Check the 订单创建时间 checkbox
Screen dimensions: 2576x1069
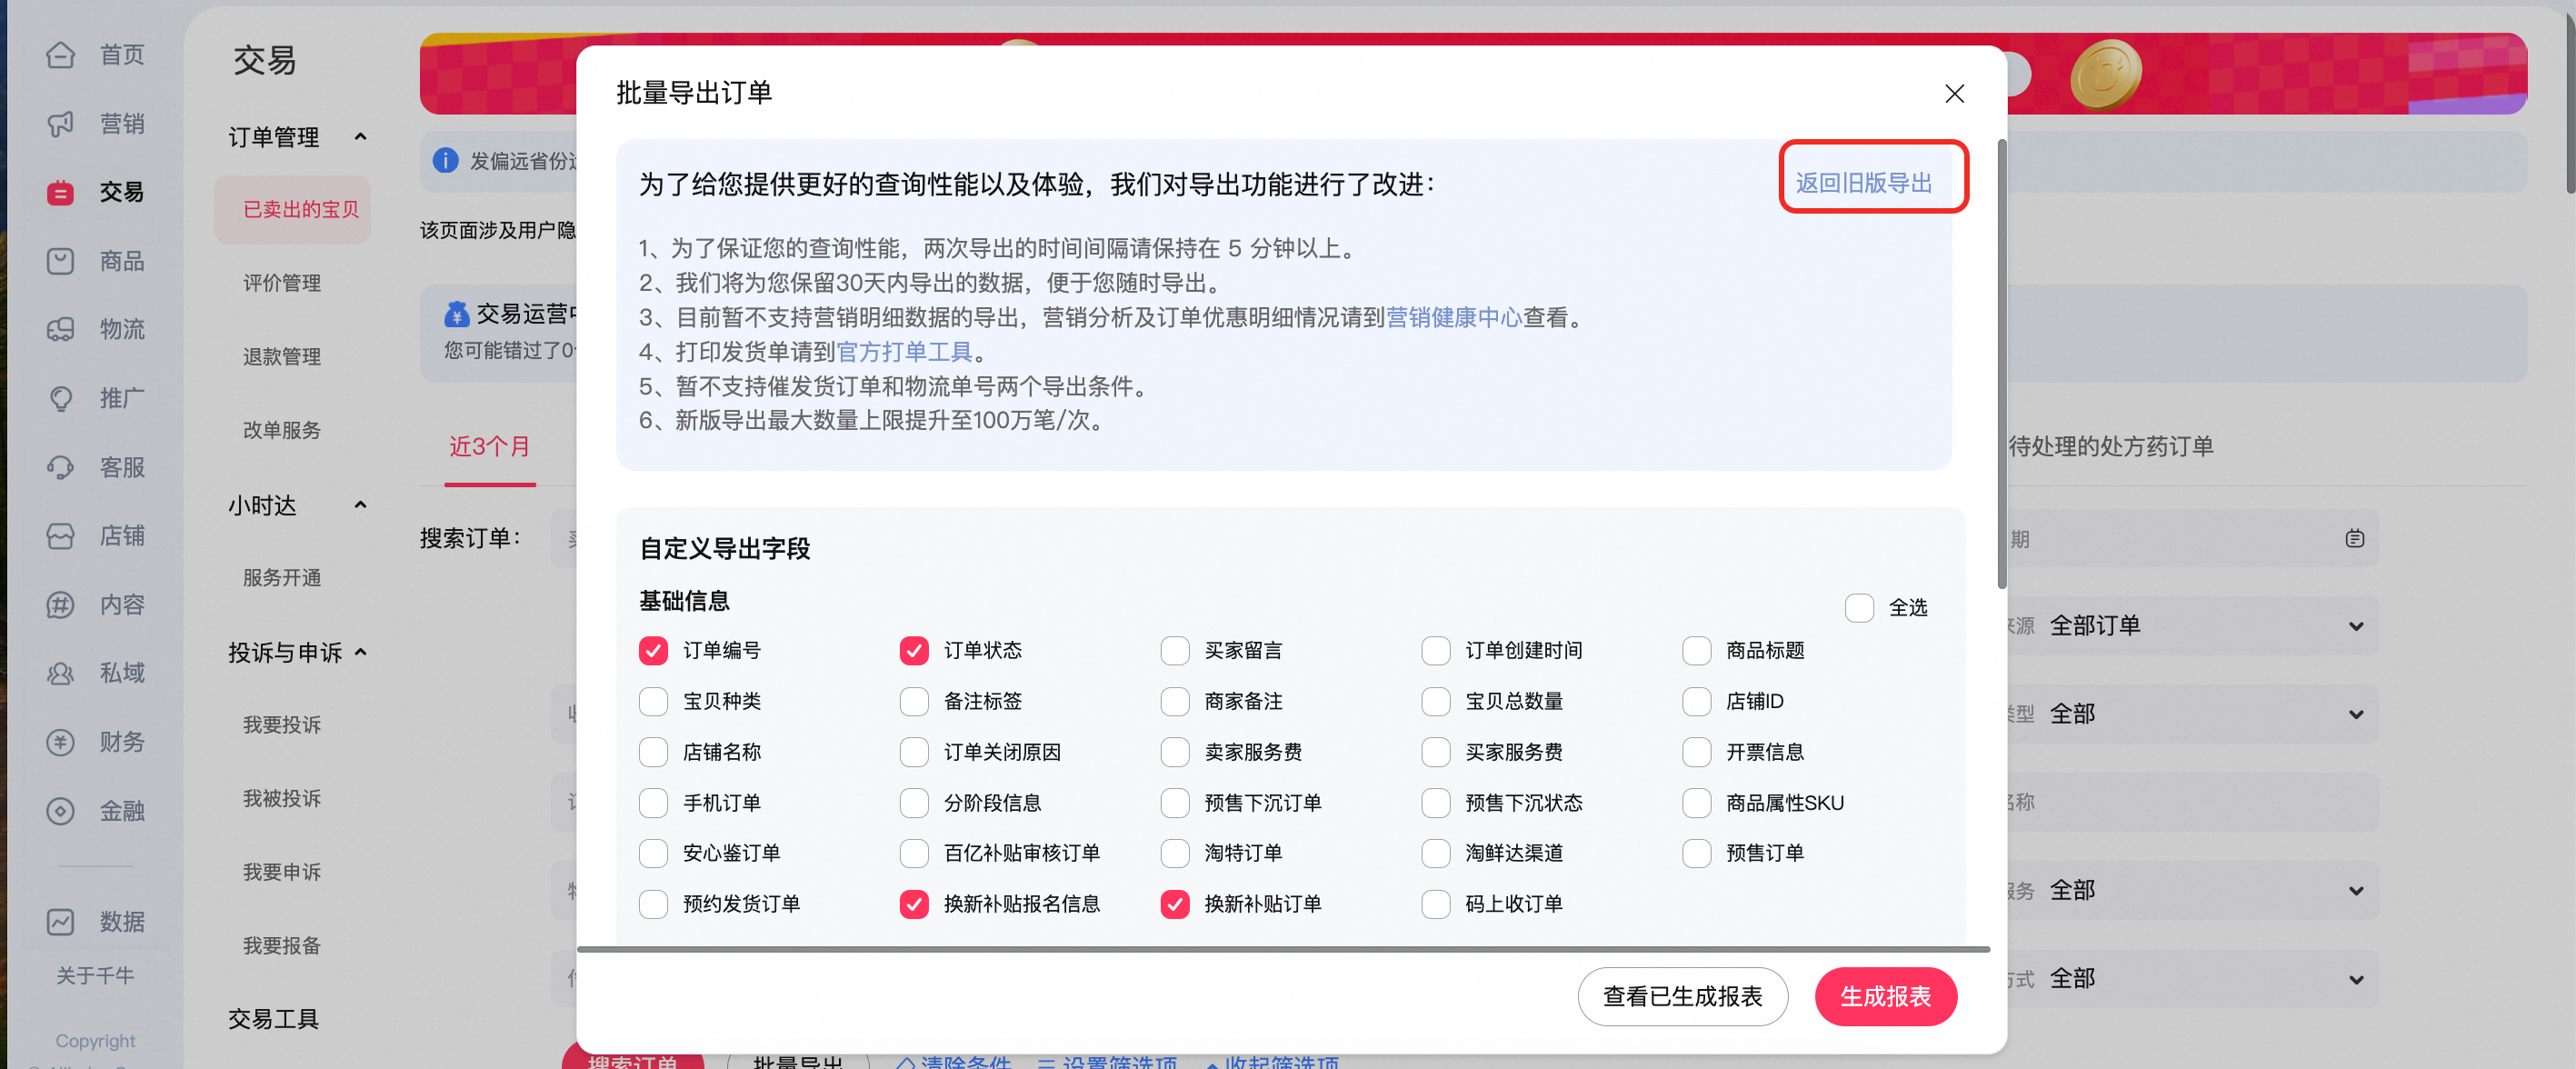[1435, 650]
